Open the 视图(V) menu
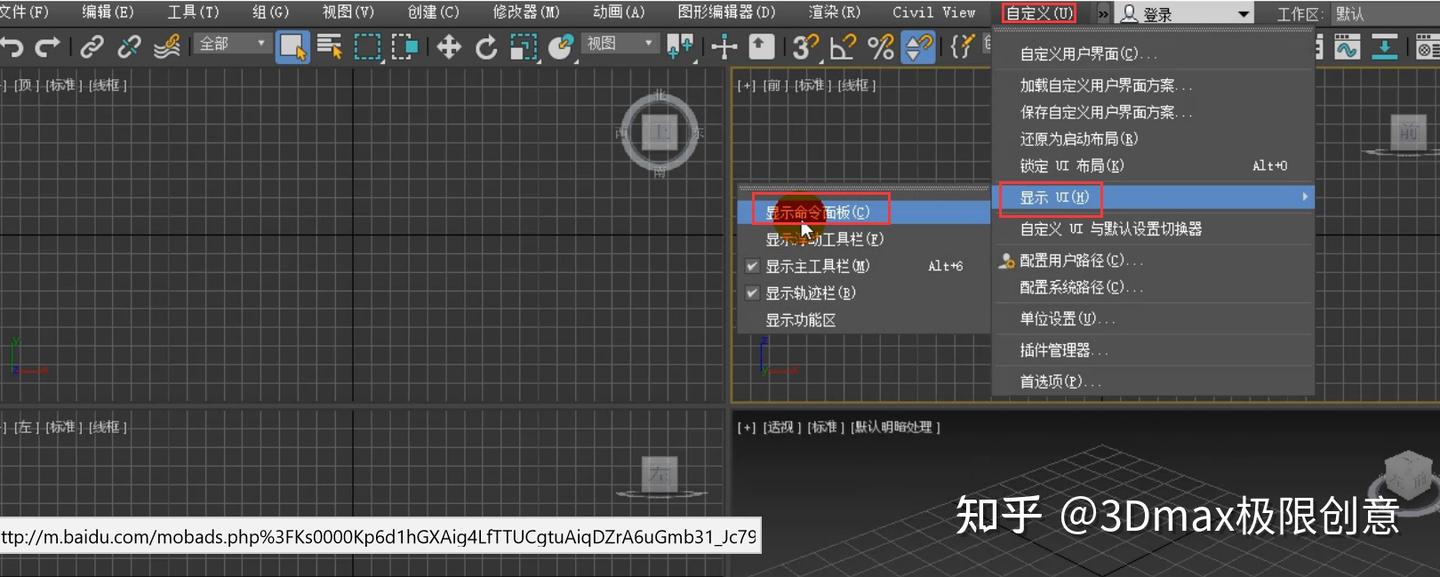The width and height of the screenshot is (1440, 577). [x=348, y=13]
